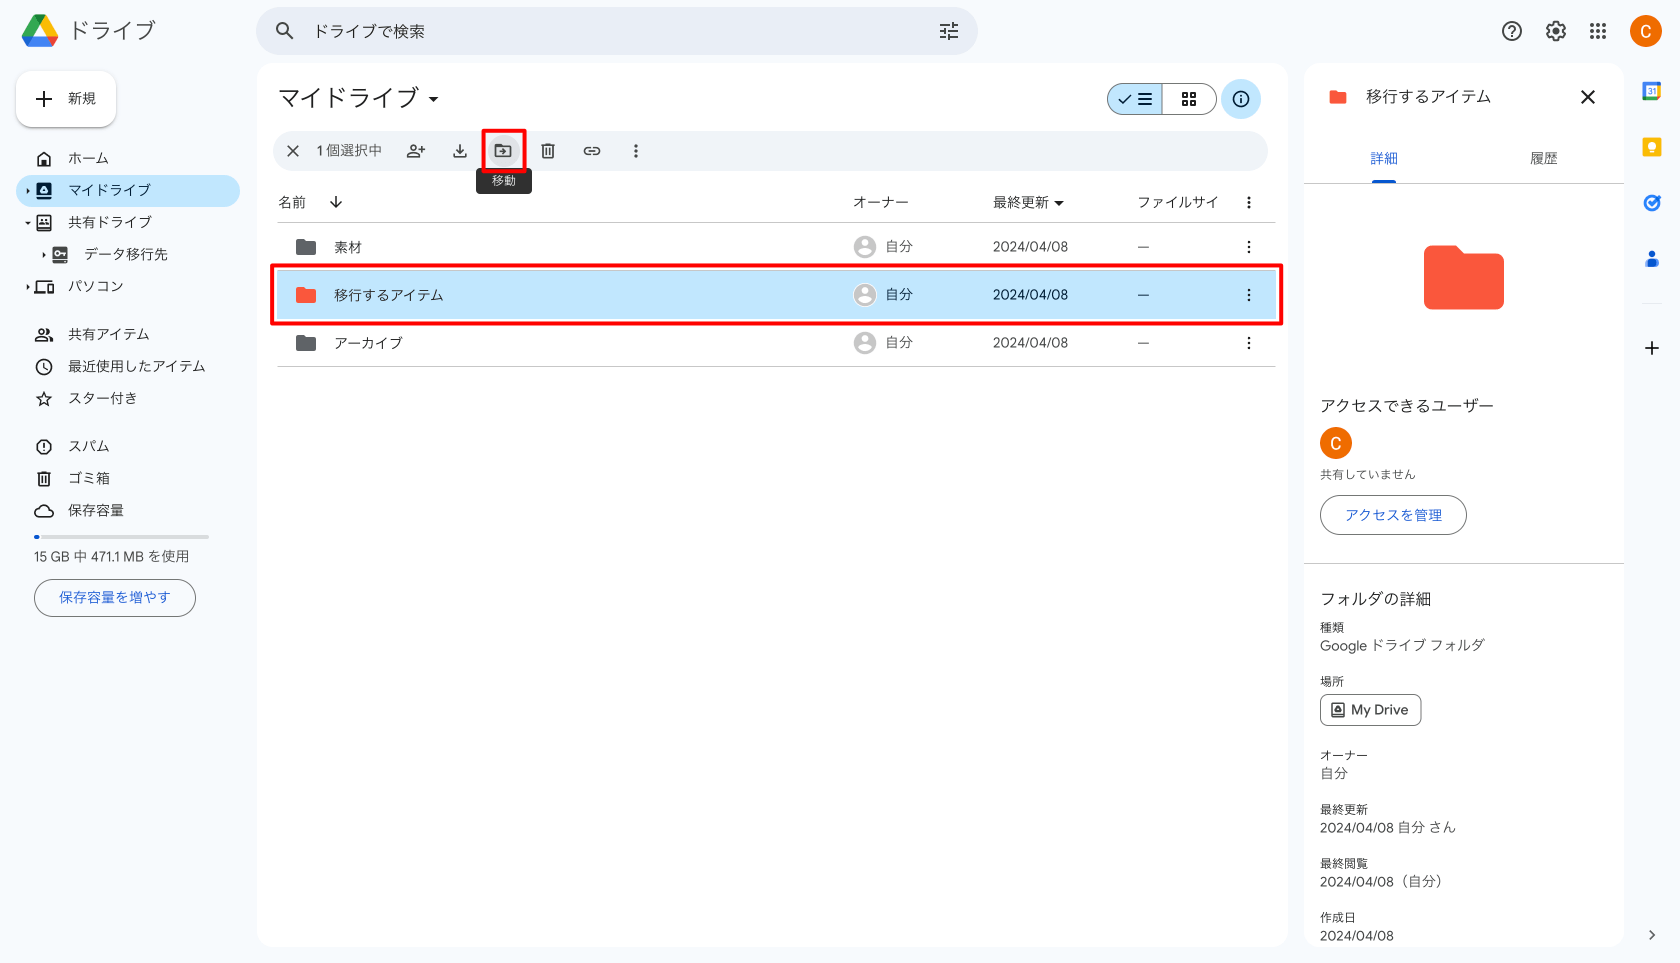Open toolbar more actions menu

click(x=636, y=151)
